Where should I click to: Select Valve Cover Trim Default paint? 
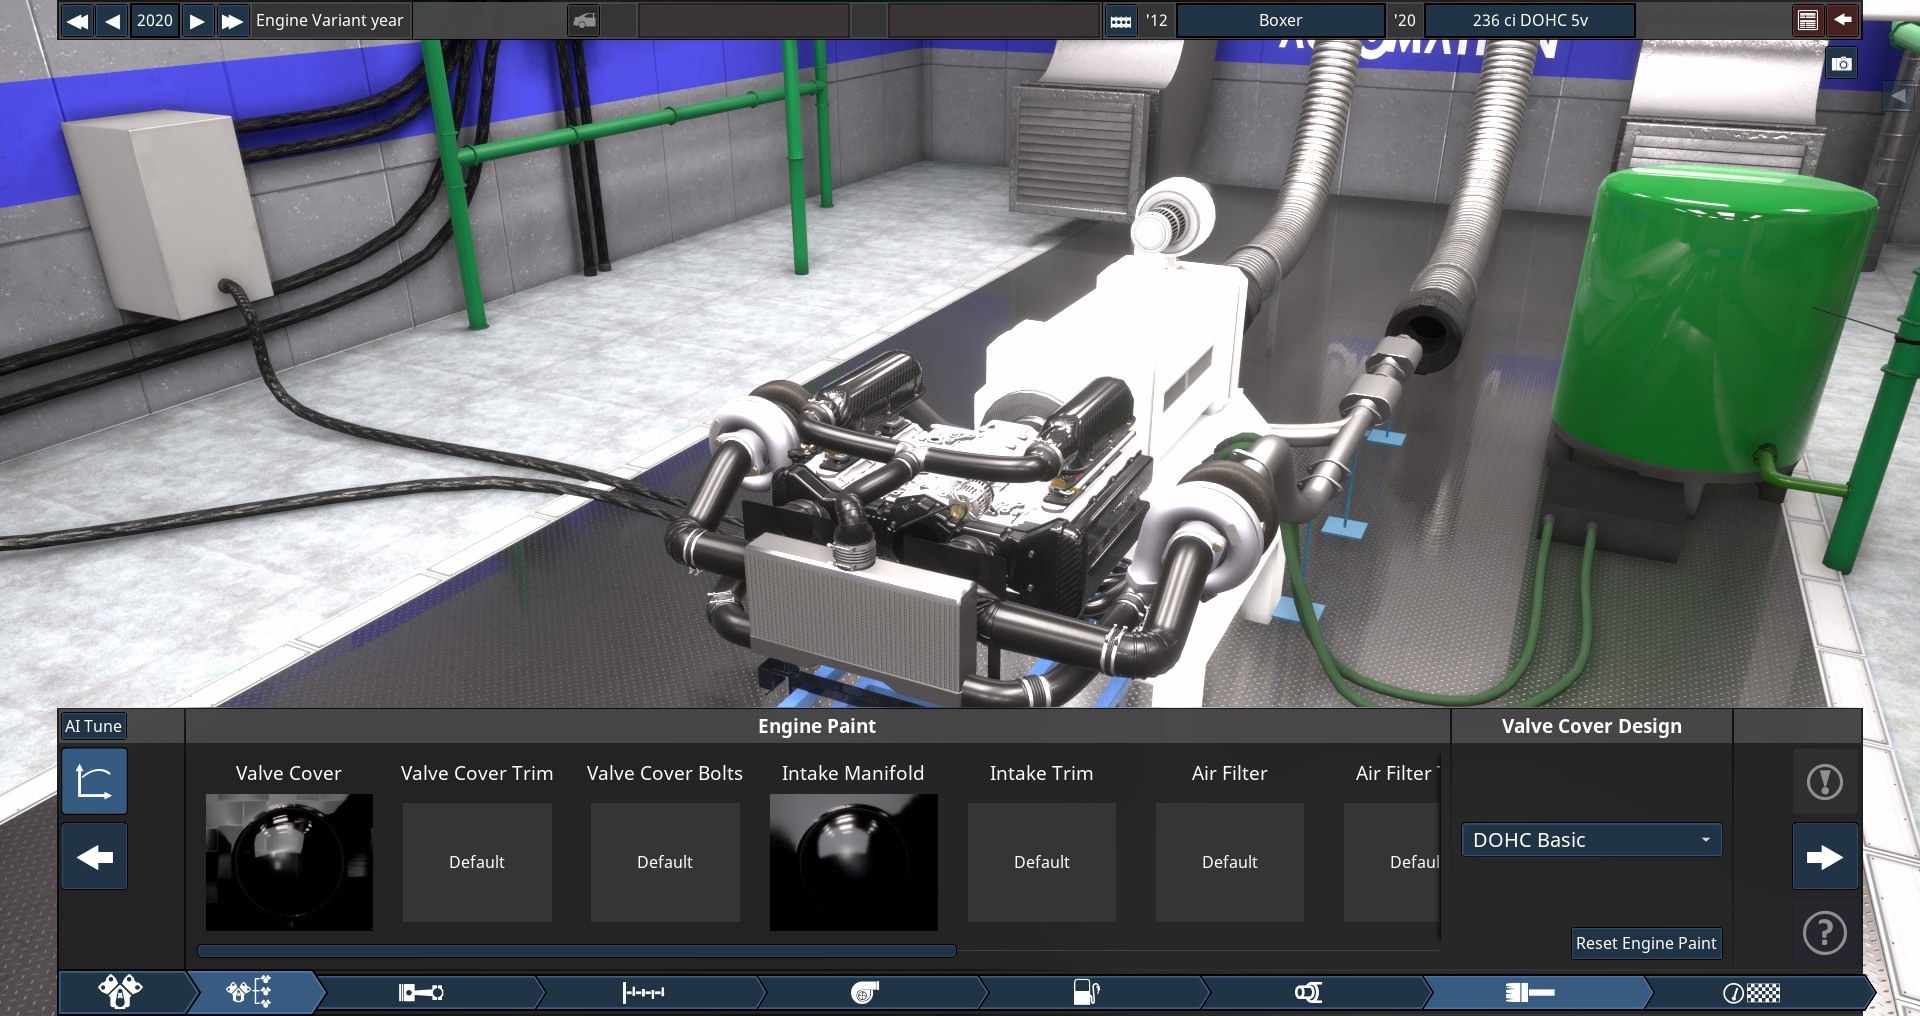477,862
